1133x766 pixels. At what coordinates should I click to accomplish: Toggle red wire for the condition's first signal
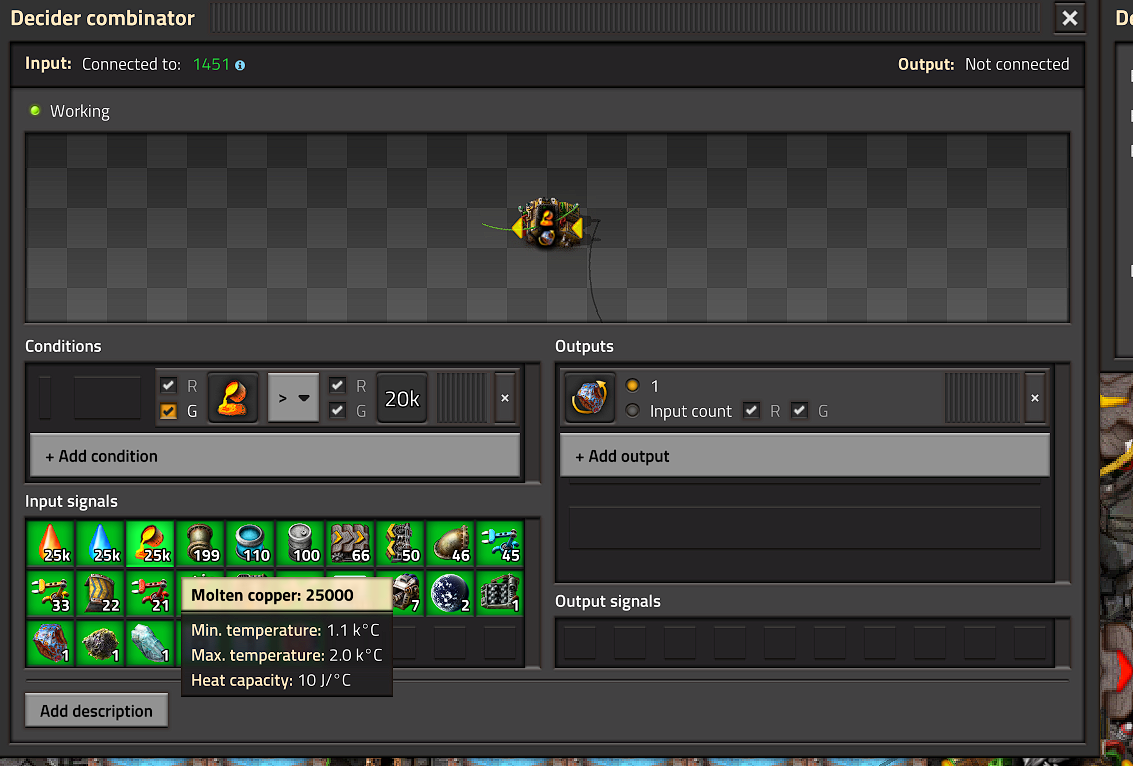pyautogui.click(x=168, y=385)
